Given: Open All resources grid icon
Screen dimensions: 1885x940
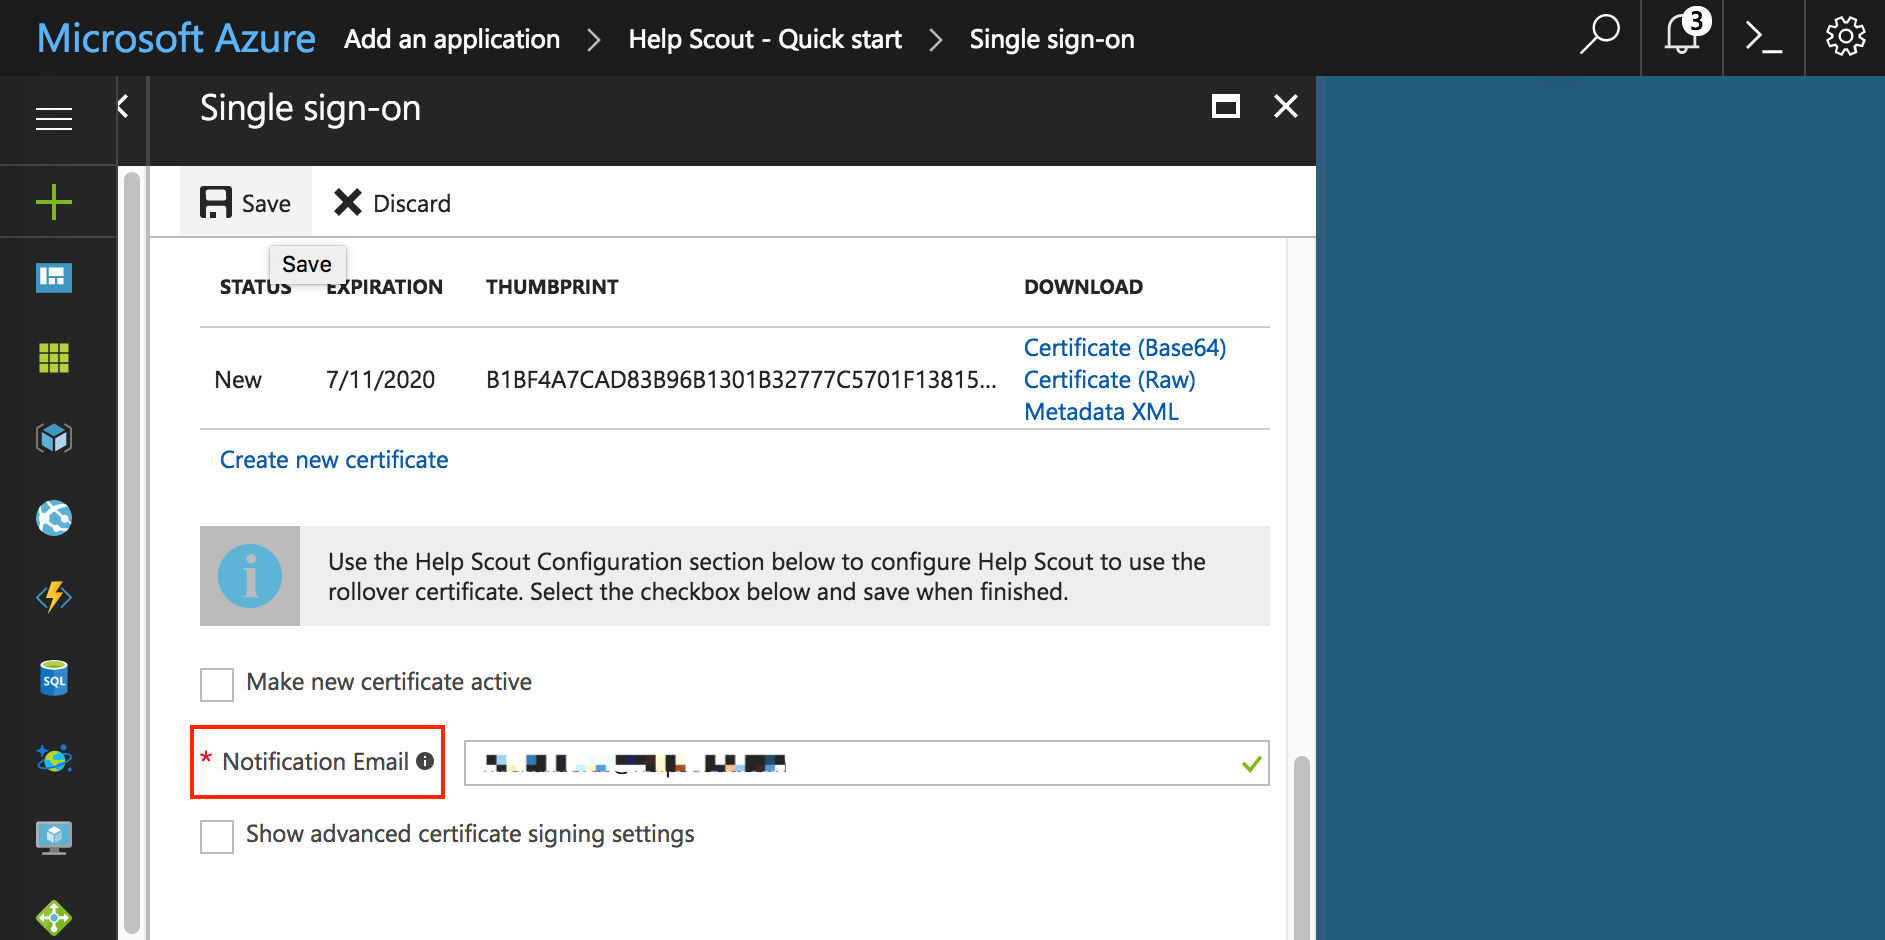Looking at the screenshot, I should (x=54, y=357).
